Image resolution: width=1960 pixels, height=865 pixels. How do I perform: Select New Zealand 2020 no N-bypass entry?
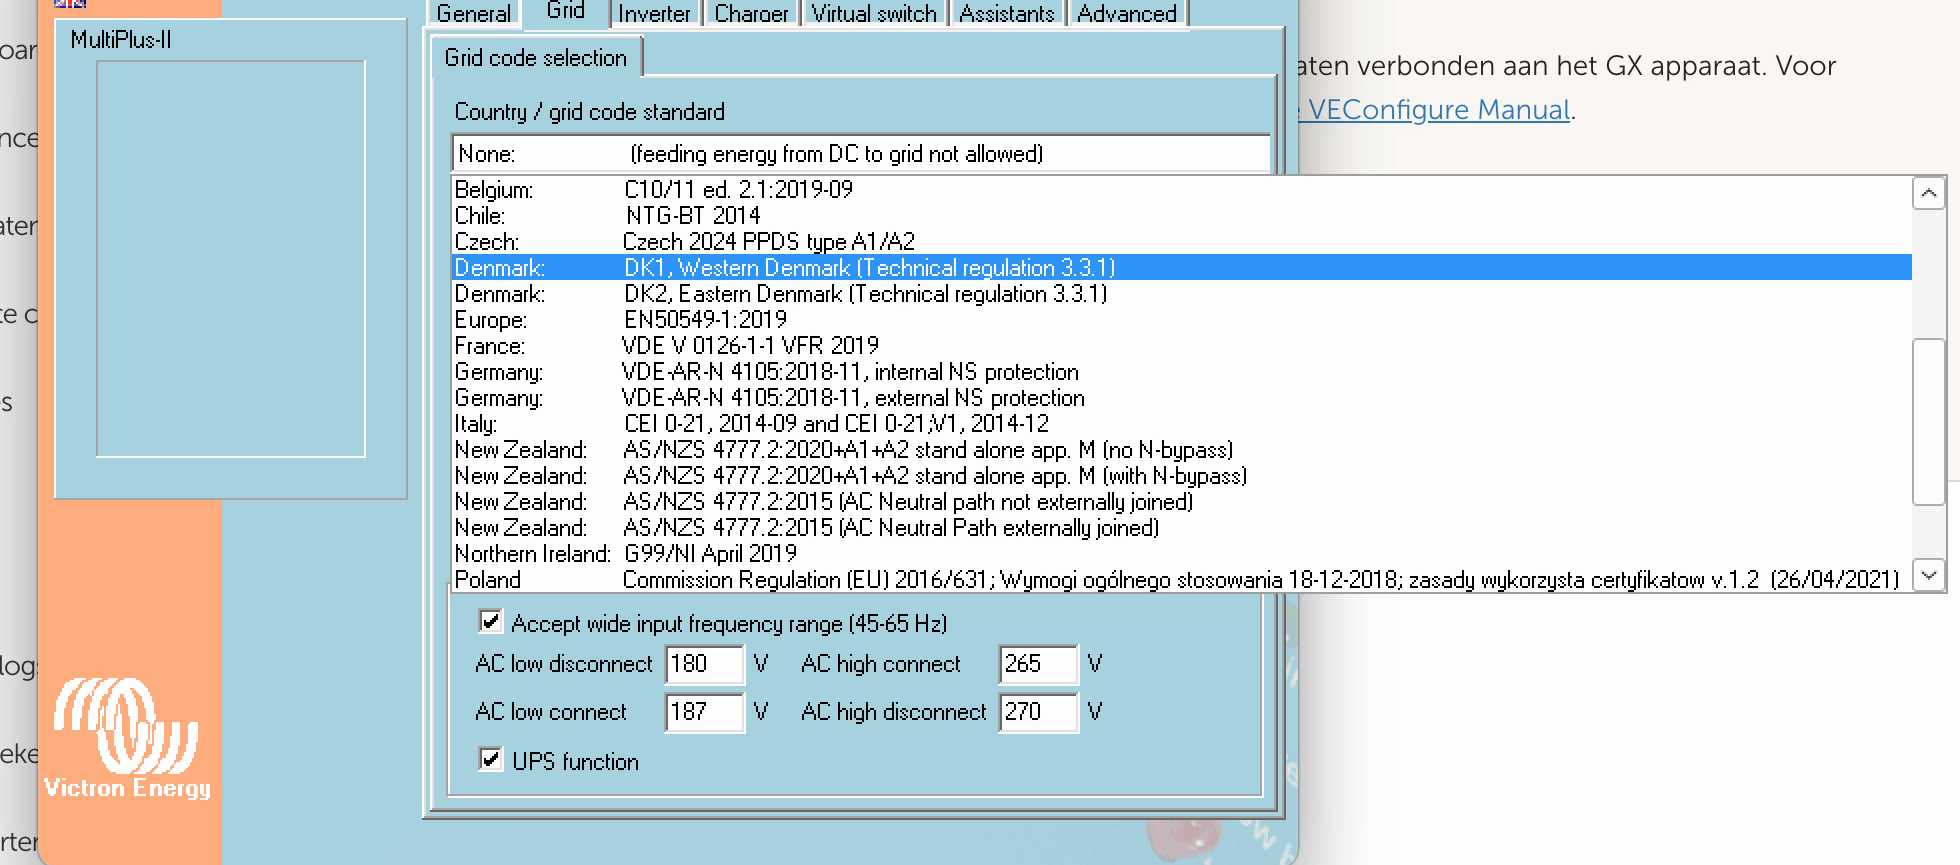click(x=1181, y=450)
